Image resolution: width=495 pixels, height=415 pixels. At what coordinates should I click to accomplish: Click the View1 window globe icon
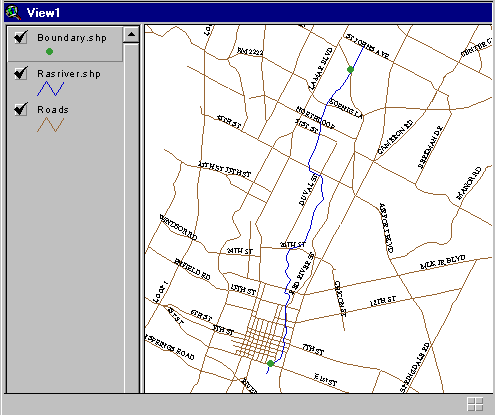13,13
